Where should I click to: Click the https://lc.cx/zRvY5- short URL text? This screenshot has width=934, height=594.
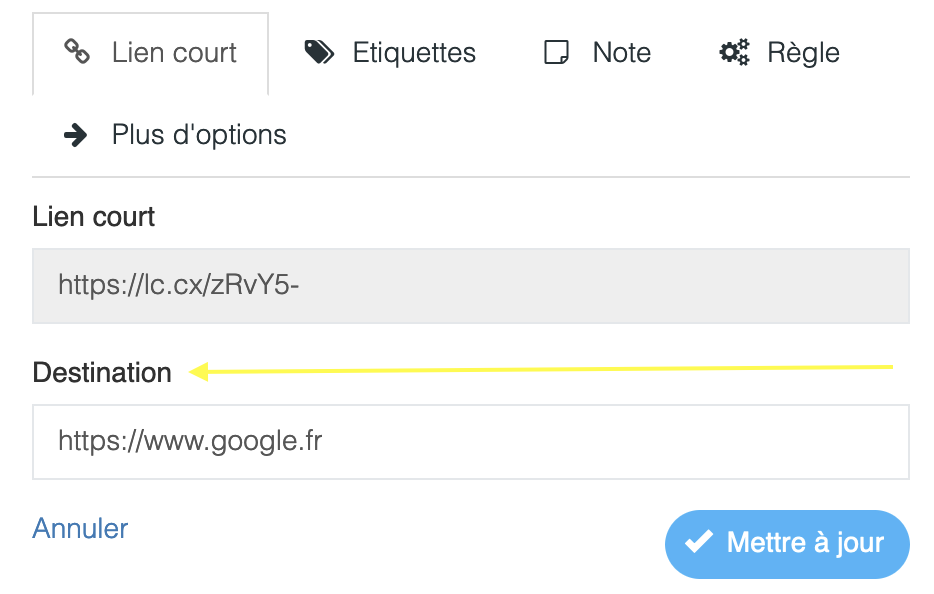point(179,285)
